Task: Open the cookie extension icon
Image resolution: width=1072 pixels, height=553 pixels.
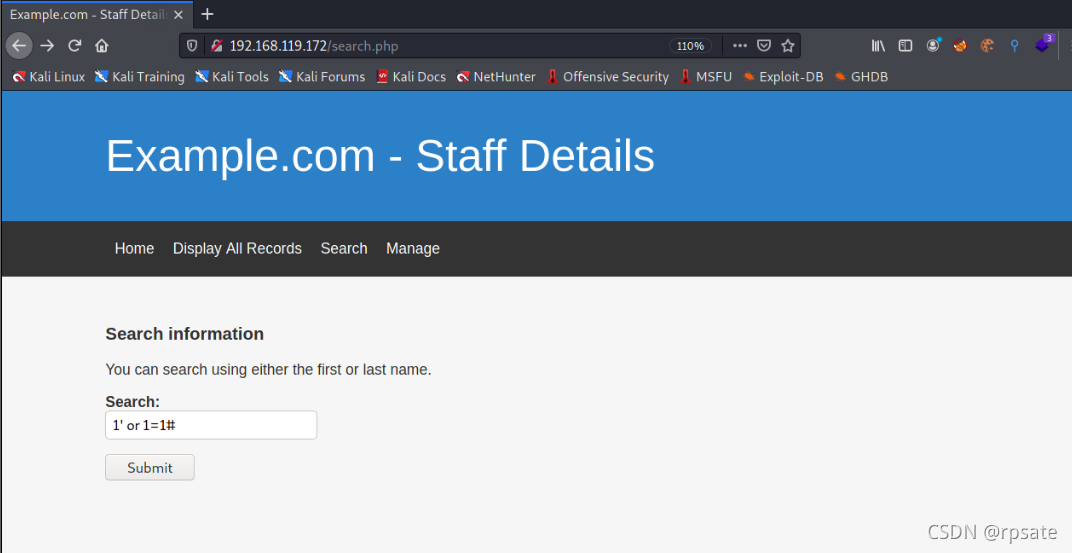Action: click(987, 46)
